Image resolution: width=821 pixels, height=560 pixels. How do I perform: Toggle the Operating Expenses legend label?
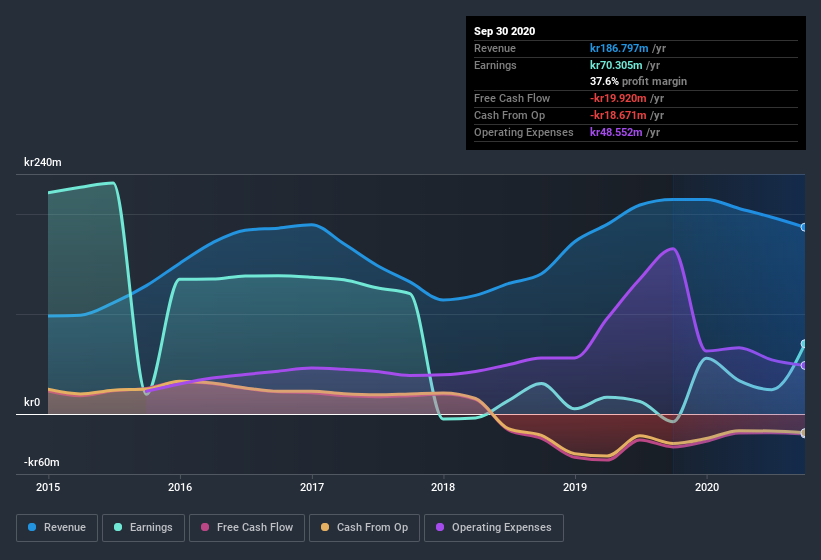501,527
